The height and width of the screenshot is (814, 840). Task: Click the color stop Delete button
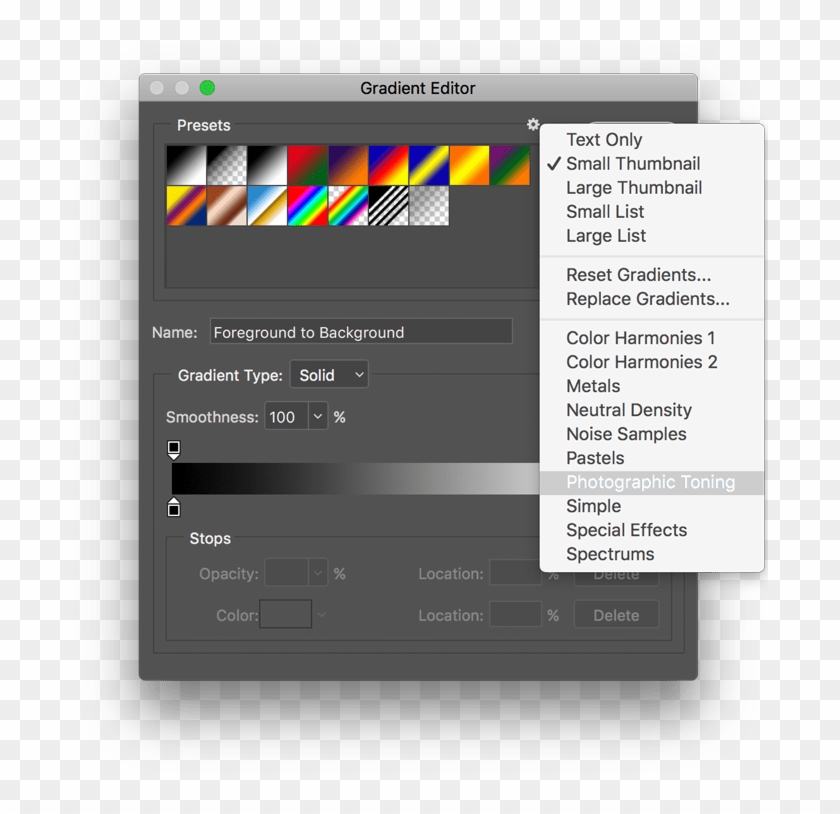pyautogui.click(x=616, y=615)
